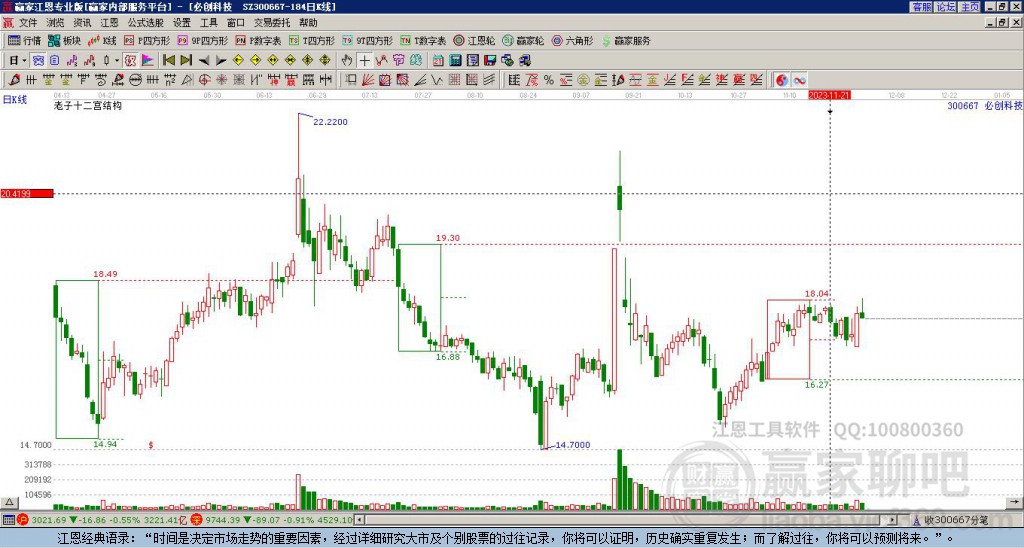Click the 客服 customer service button
The height and width of the screenshot is (548, 1024).
921,7
